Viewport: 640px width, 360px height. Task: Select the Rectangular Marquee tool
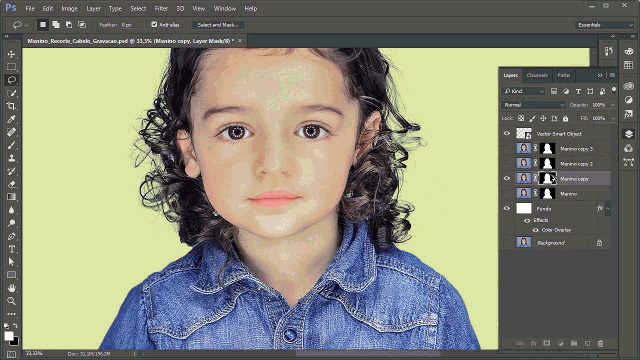(11, 67)
